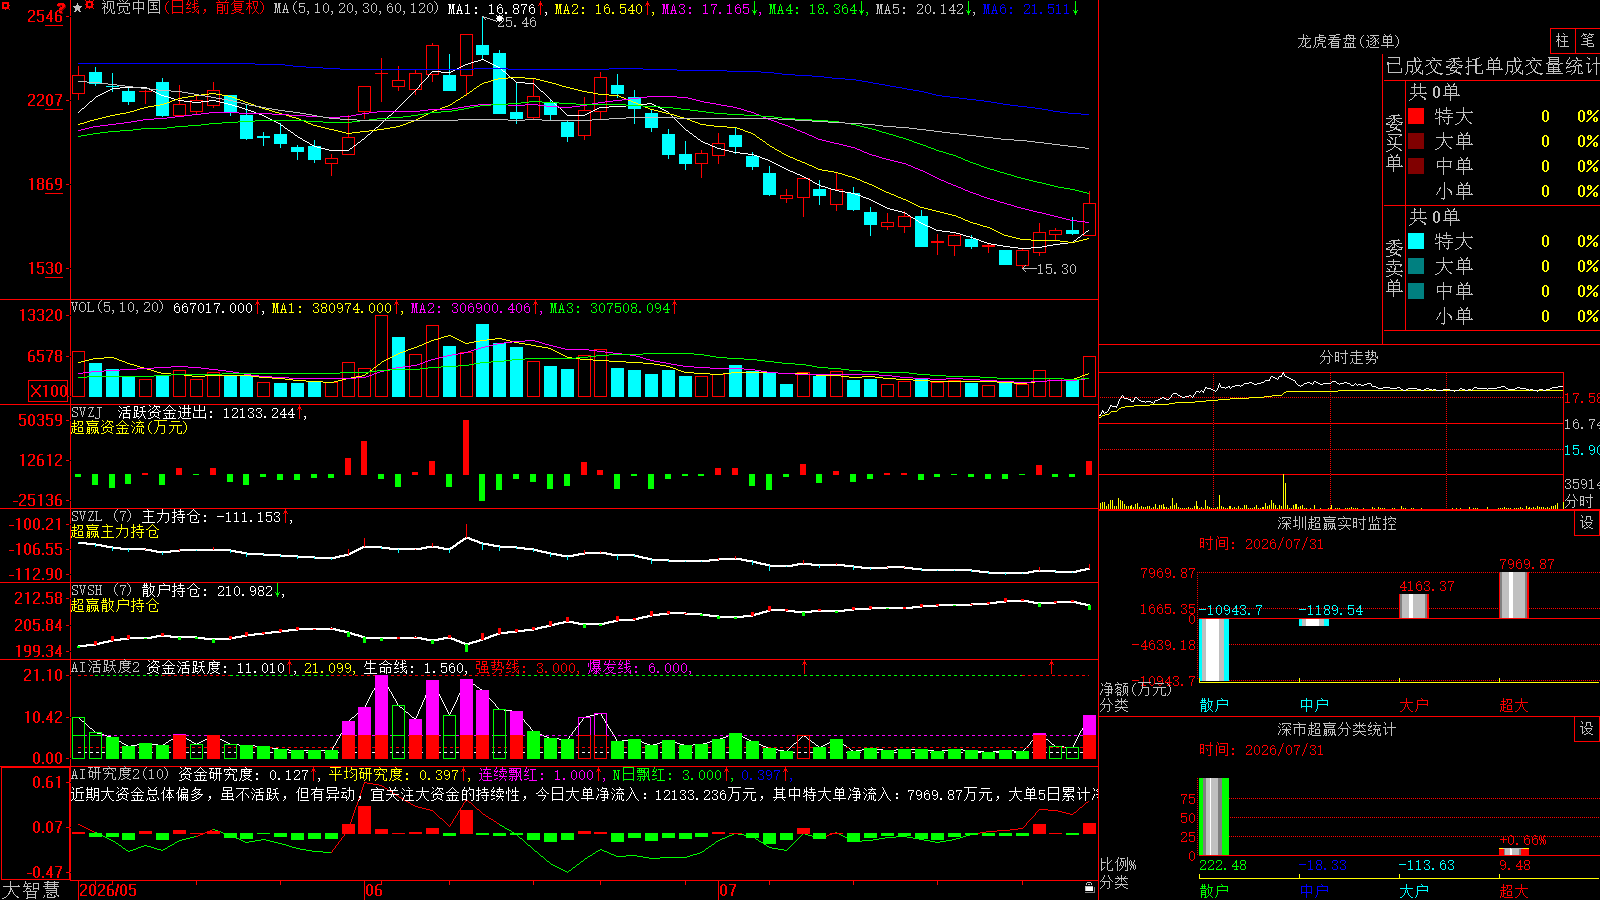Click the cyan 特大 swatch under 委卖单
The height and width of the screenshot is (900, 1600).
pyautogui.click(x=1416, y=241)
